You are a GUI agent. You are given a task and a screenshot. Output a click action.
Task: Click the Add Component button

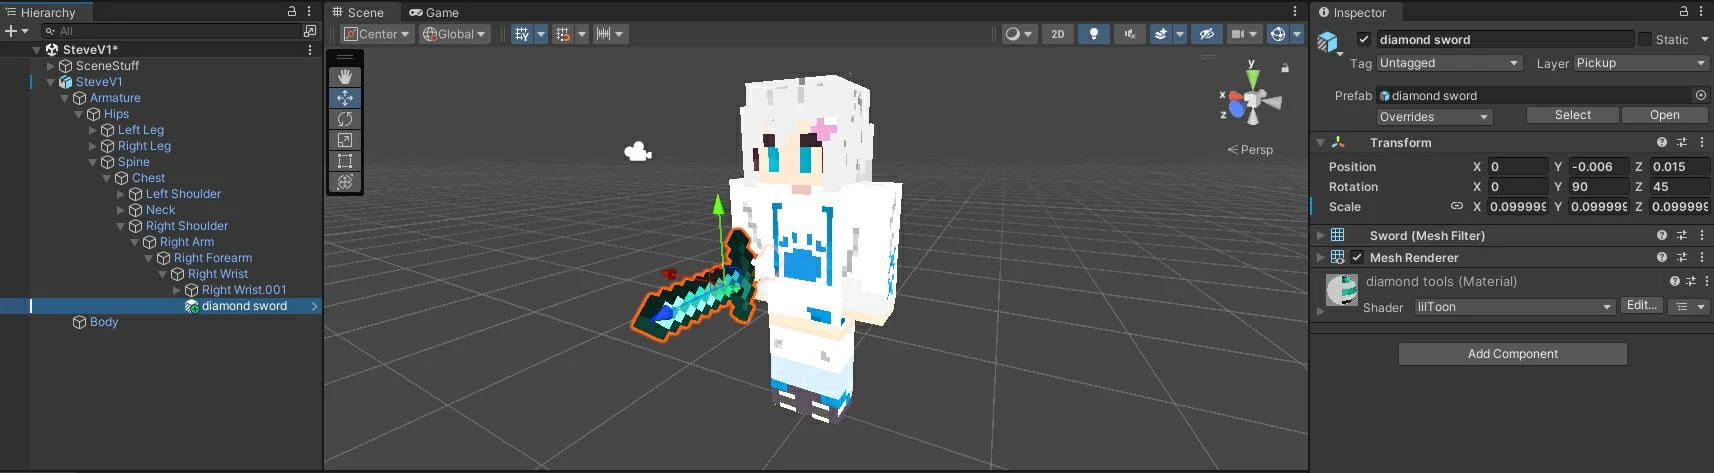[1512, 354]
